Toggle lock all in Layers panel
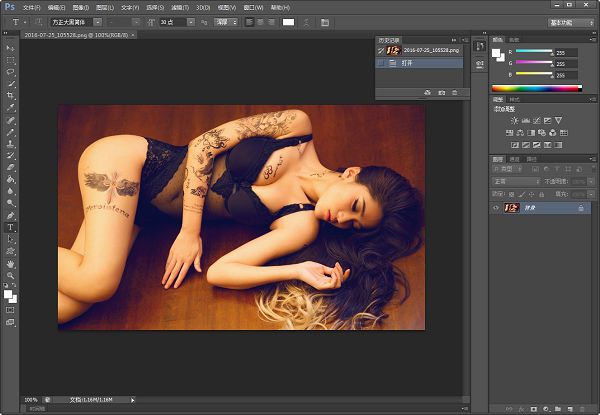The height and width of the screenshot is (415, 600). tap(541, 194)
